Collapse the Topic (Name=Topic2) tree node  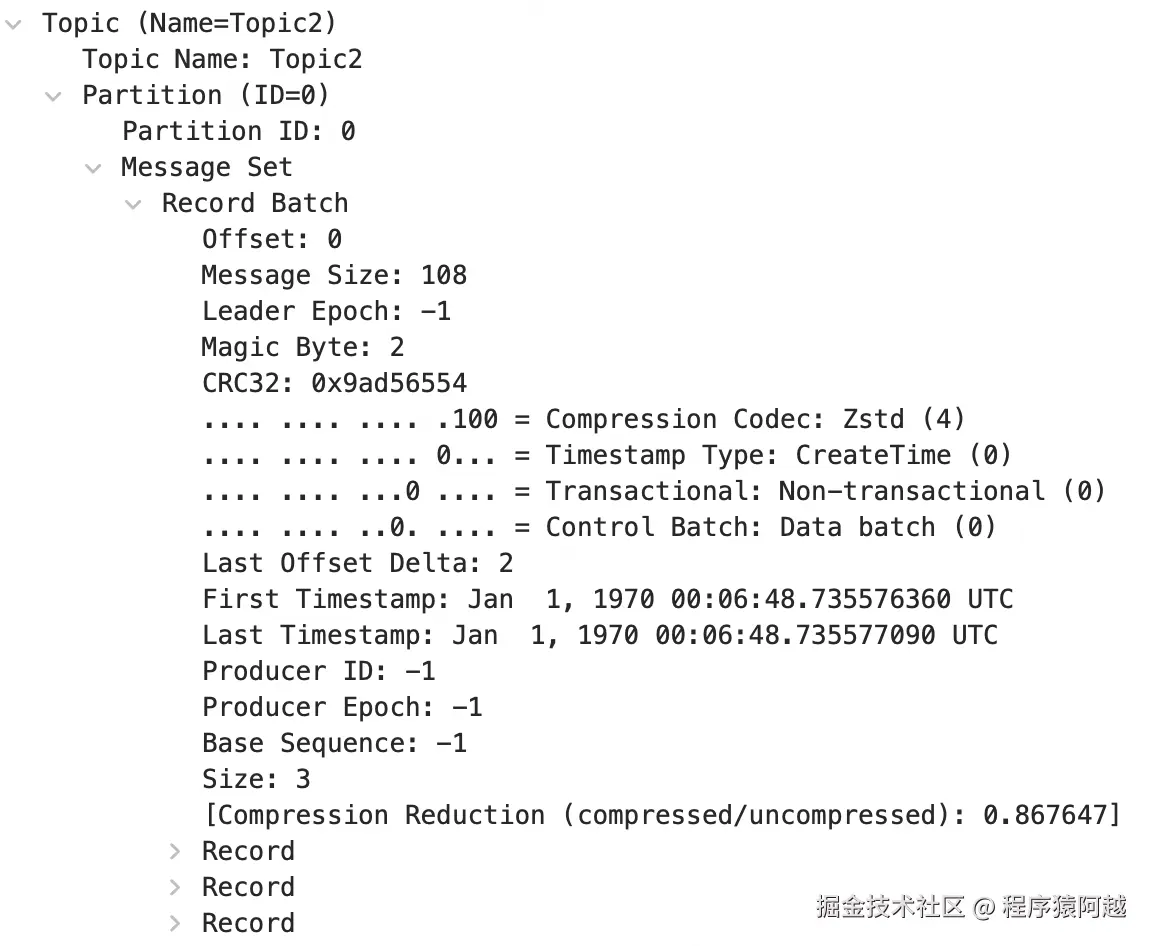(x=14, y=23)
